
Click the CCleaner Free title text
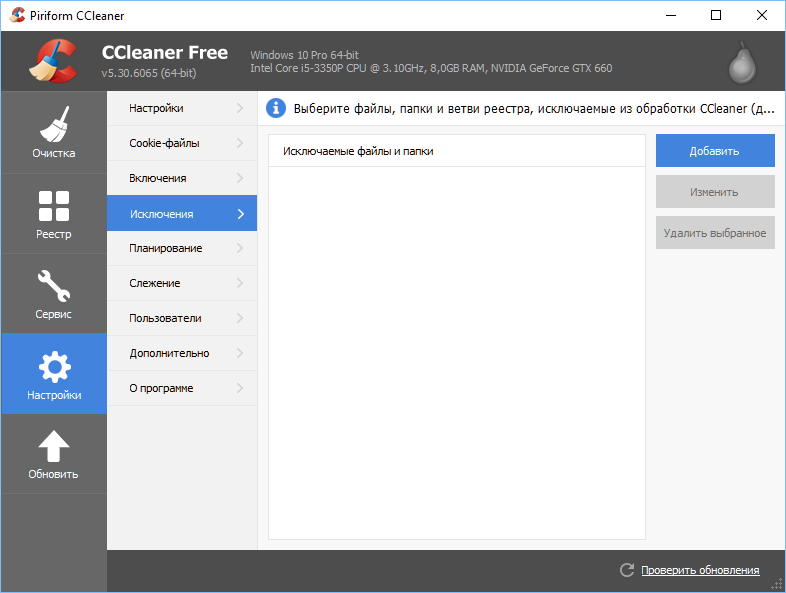click(x=164, y=53)
